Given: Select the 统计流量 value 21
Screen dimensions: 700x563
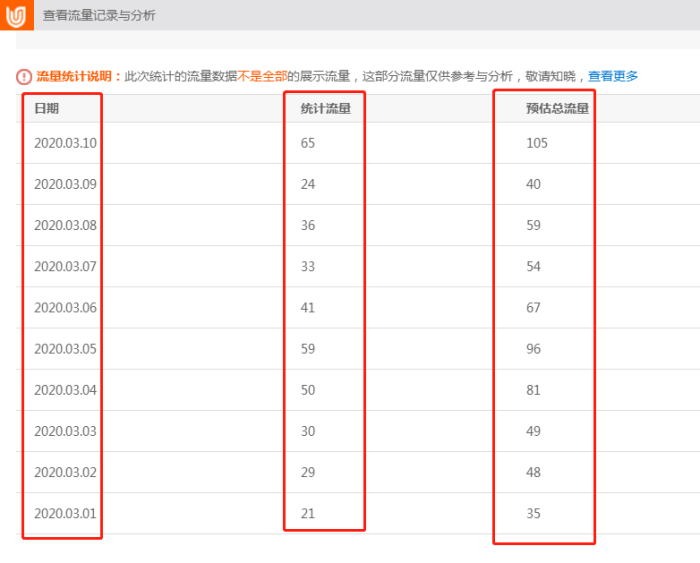Looking at the screenshot, I should [x=307, y=513].
